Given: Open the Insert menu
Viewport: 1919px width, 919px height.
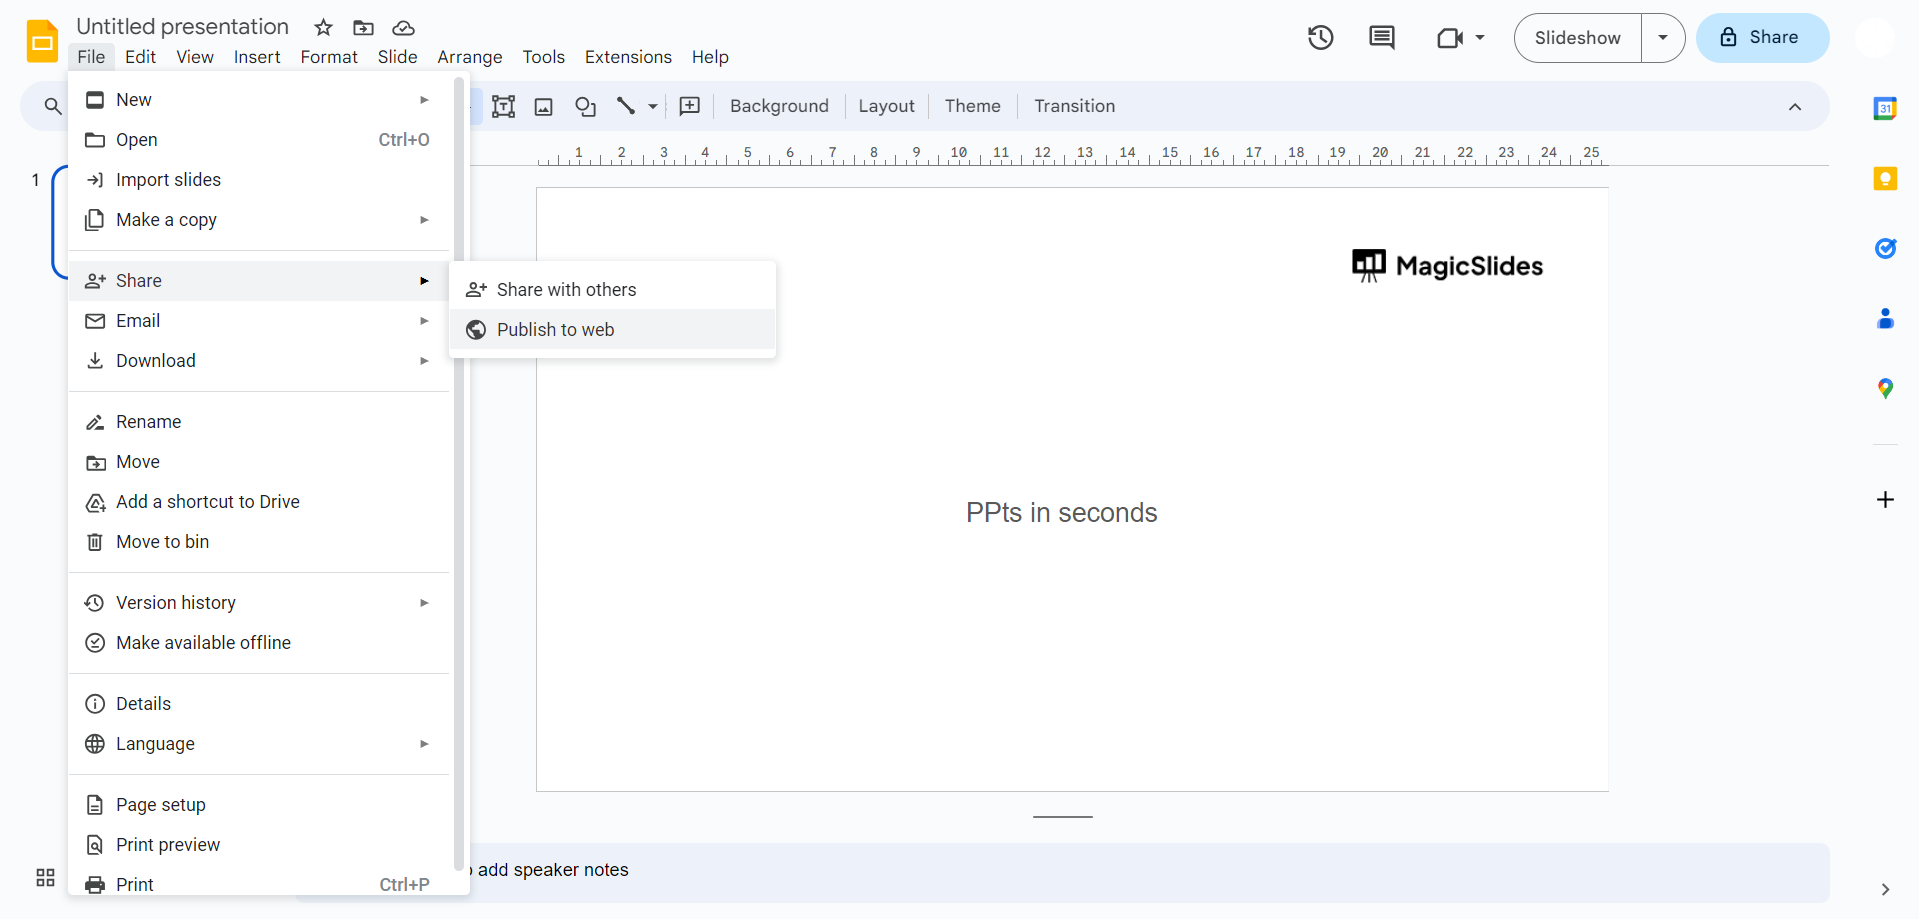Looking at the screenshot, I should coord(257,57).
